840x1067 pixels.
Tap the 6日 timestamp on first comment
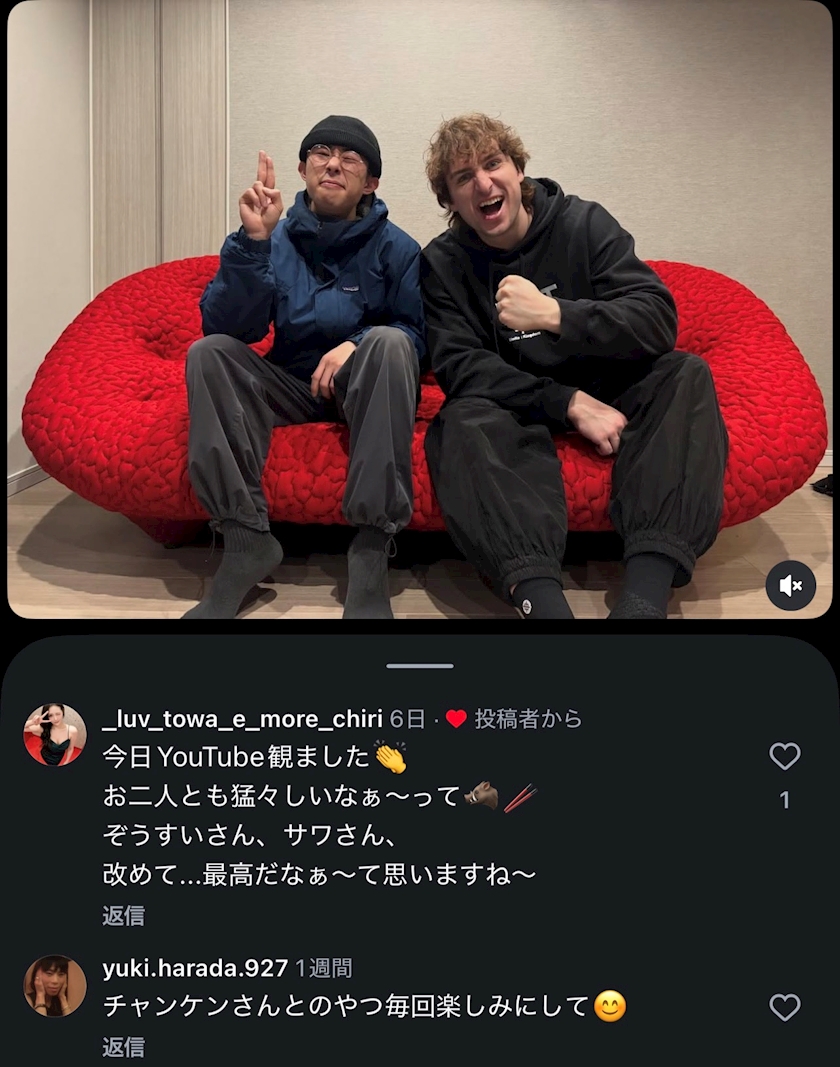(x=407, y=719)
